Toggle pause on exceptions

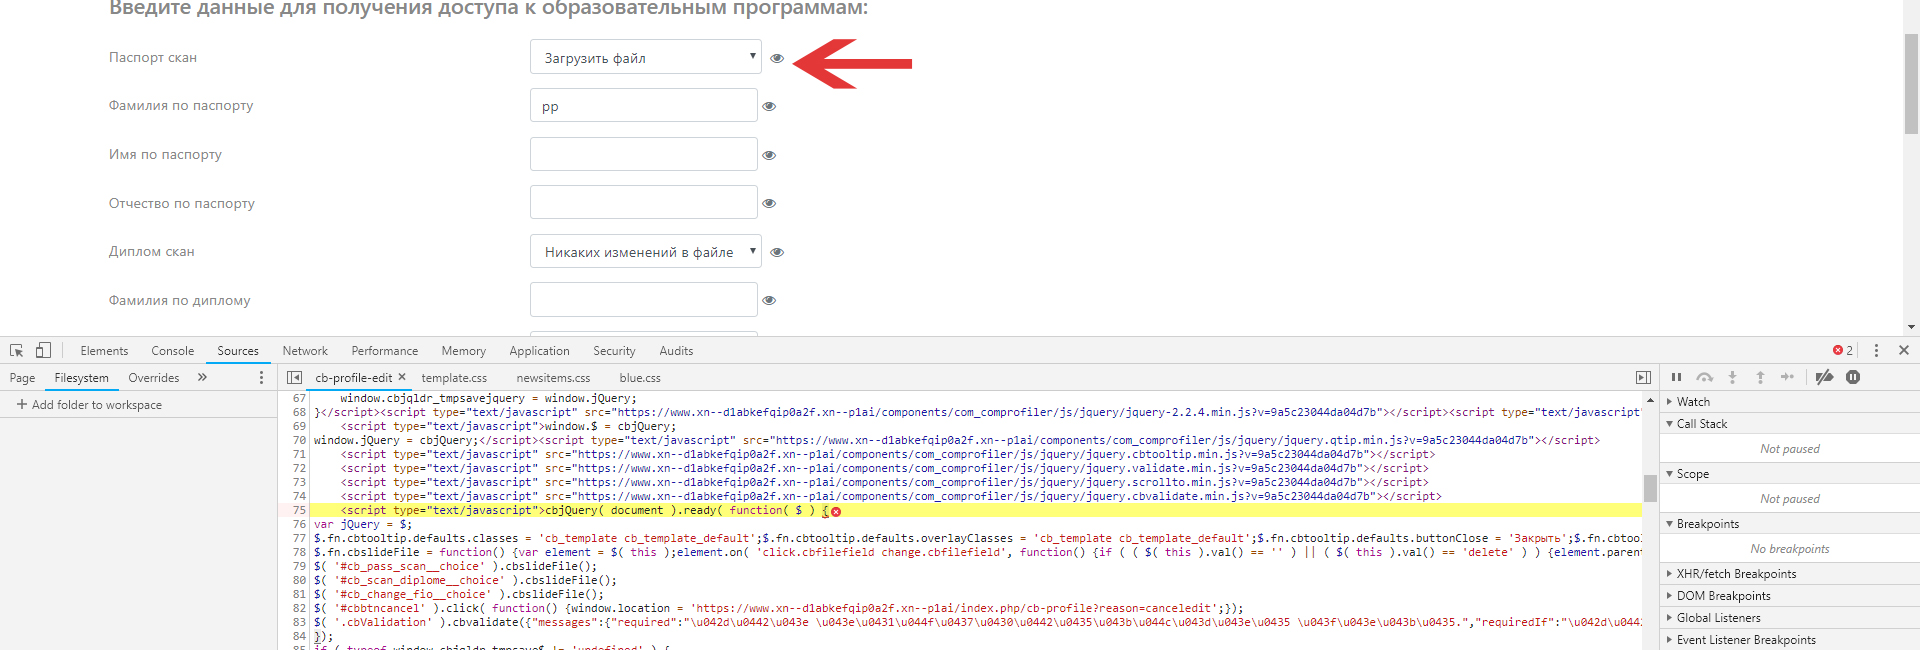(x=1853, y=378)
